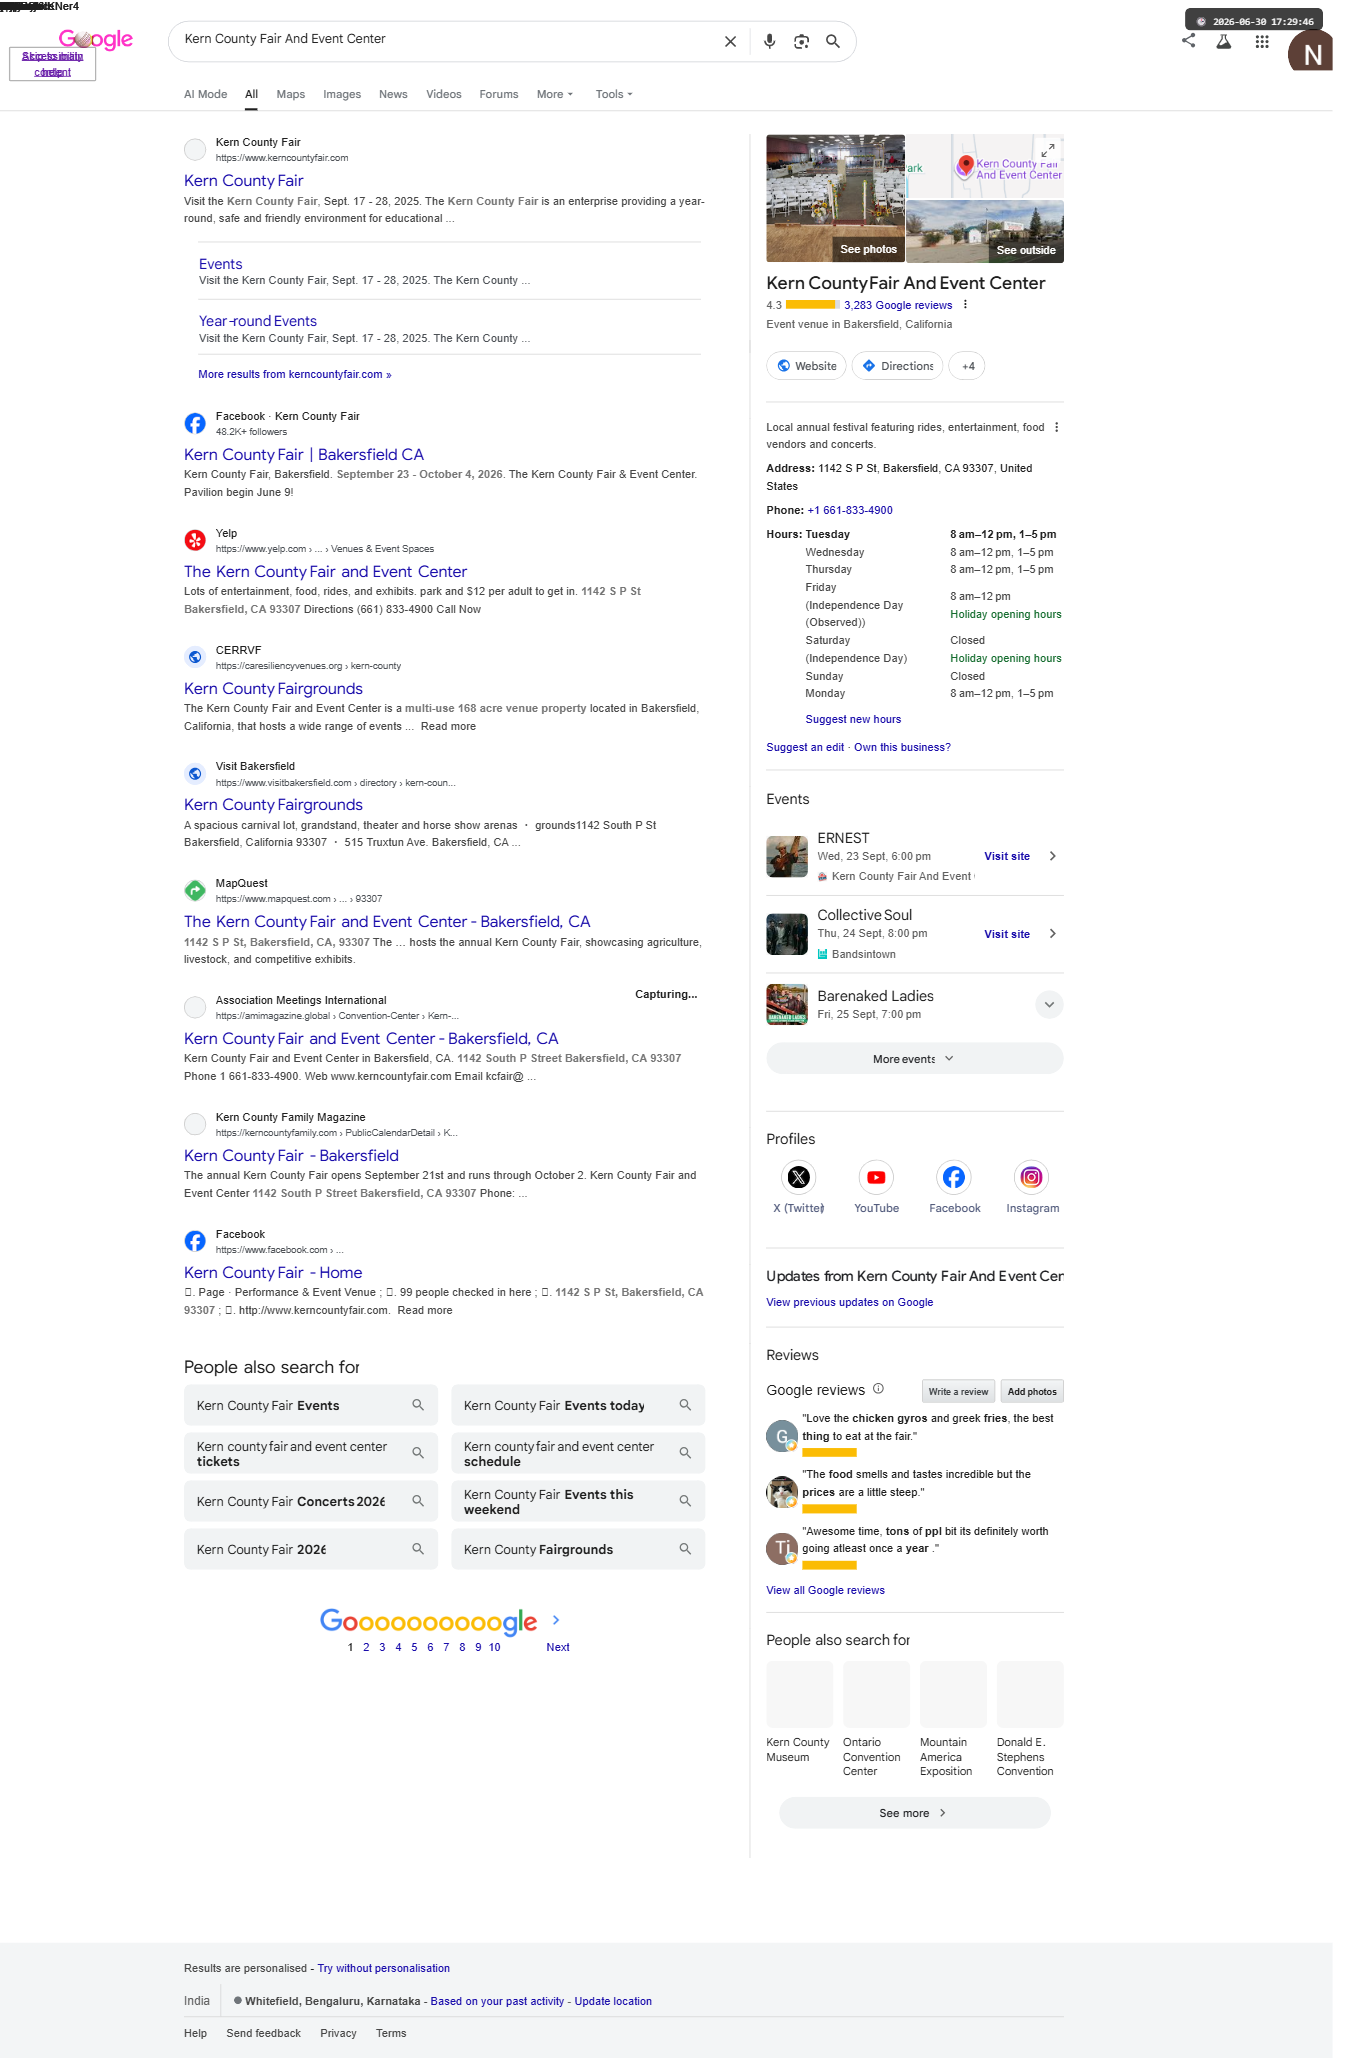Open the Facebook profile icon

coord(954,1177)
